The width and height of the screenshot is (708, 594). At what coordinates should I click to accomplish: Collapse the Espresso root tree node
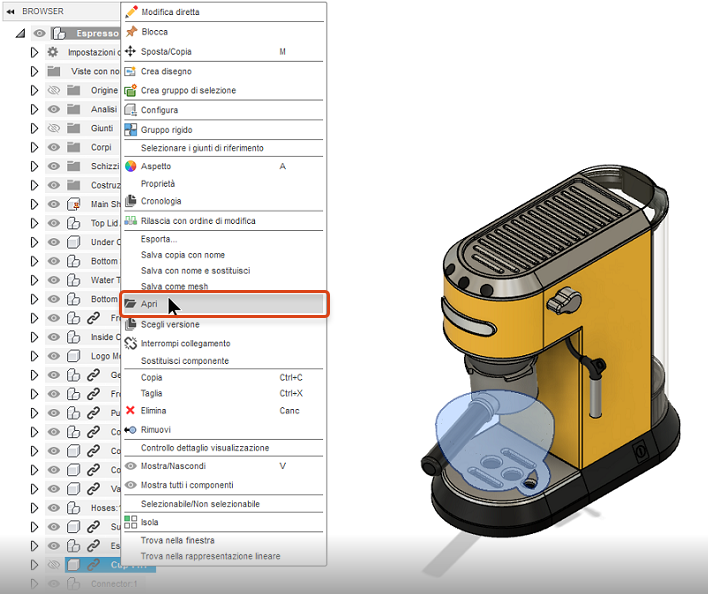(x=20, y=33)
